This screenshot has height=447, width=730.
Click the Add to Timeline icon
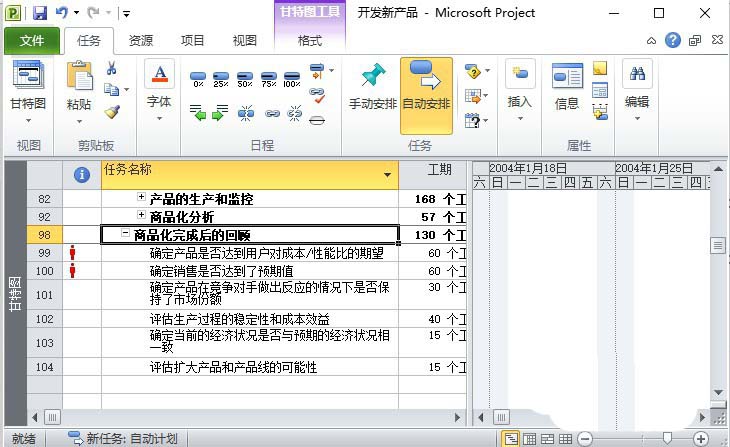(x=600, y=112)
